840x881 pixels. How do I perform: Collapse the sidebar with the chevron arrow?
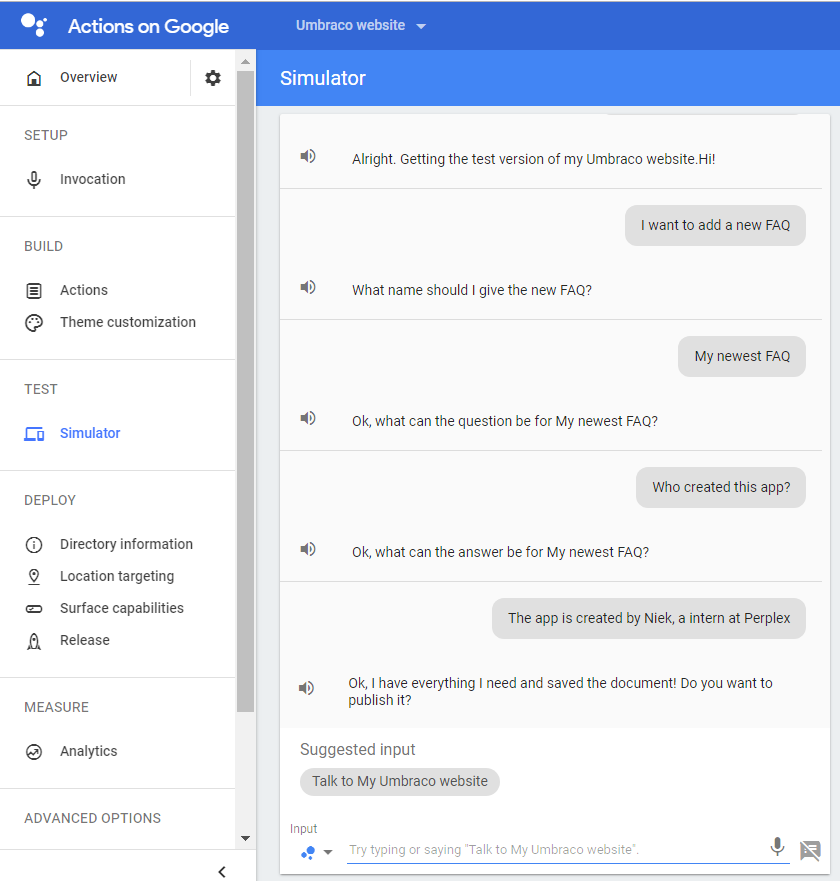(x=222, y=871)
